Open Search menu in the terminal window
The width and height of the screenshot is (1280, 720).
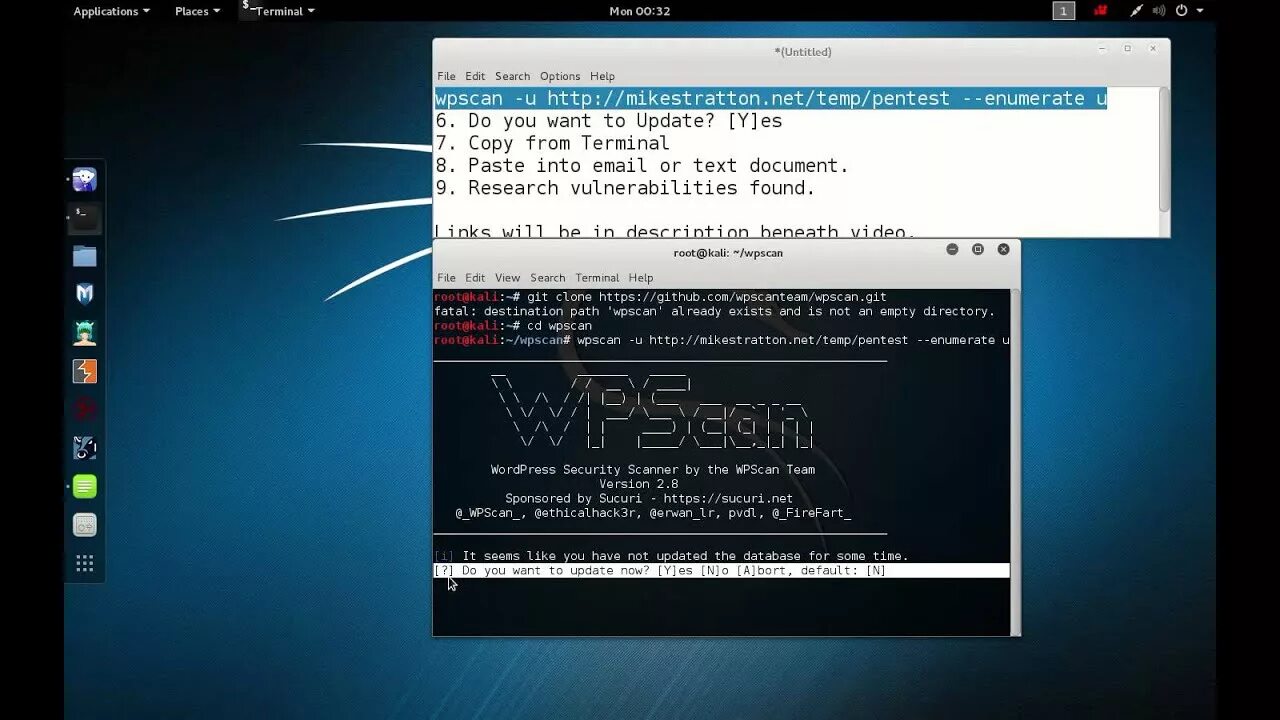[547, 278]
